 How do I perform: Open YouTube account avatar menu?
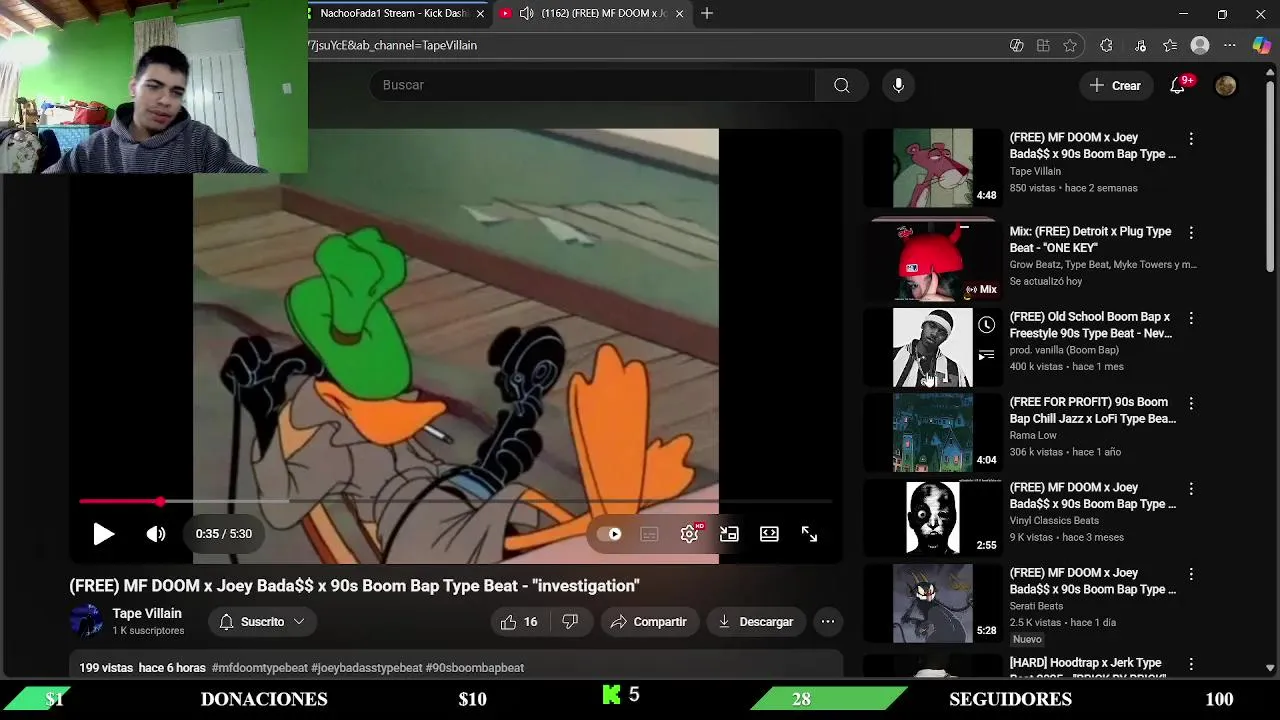coord(1226,85)
